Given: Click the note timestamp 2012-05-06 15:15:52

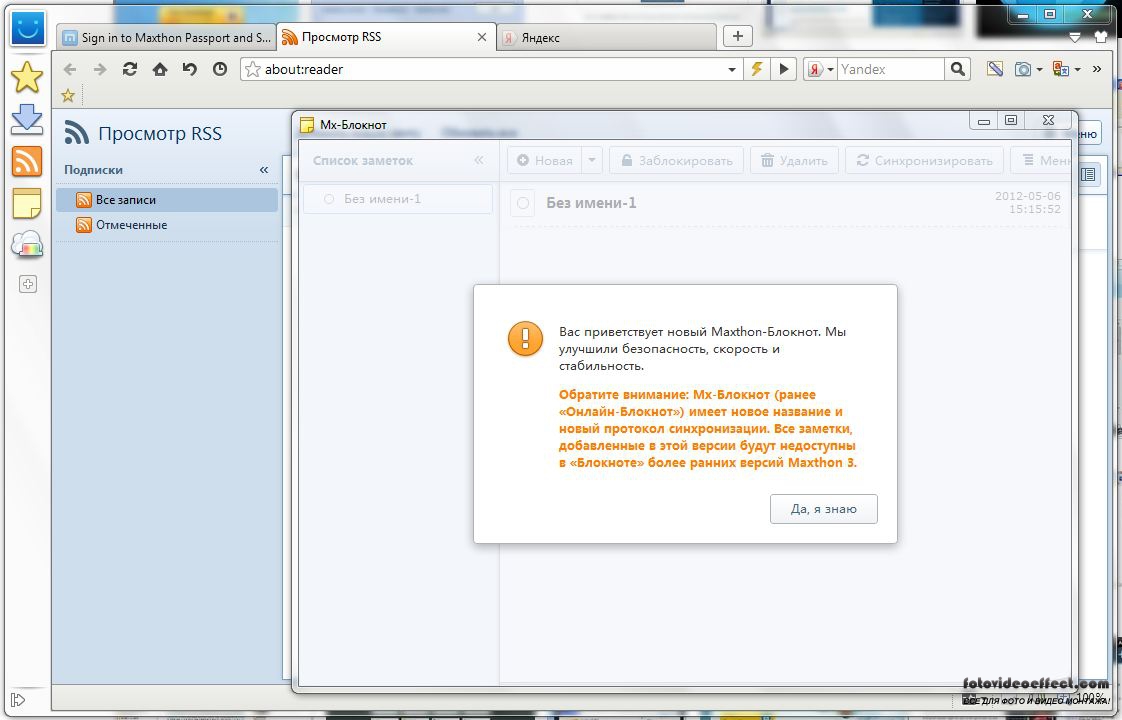Looking at the screenshot, I should tap(1028, 203).
